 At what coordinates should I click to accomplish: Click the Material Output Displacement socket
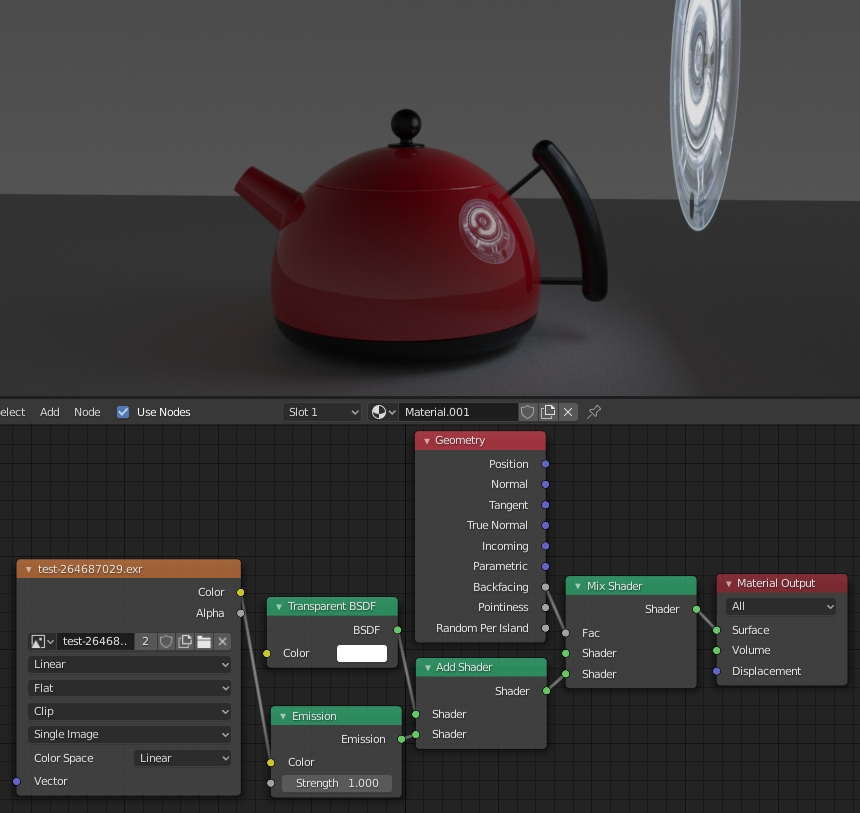(716, 671)
